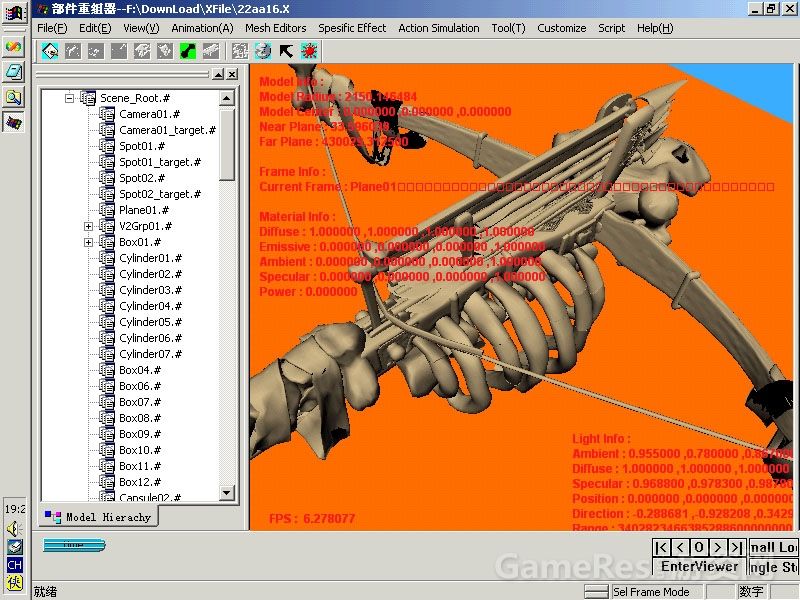Collapse the Scene_Root tree node
This screenshot has height=600, width=800.
pyautogui.click(x=70, y=98)
